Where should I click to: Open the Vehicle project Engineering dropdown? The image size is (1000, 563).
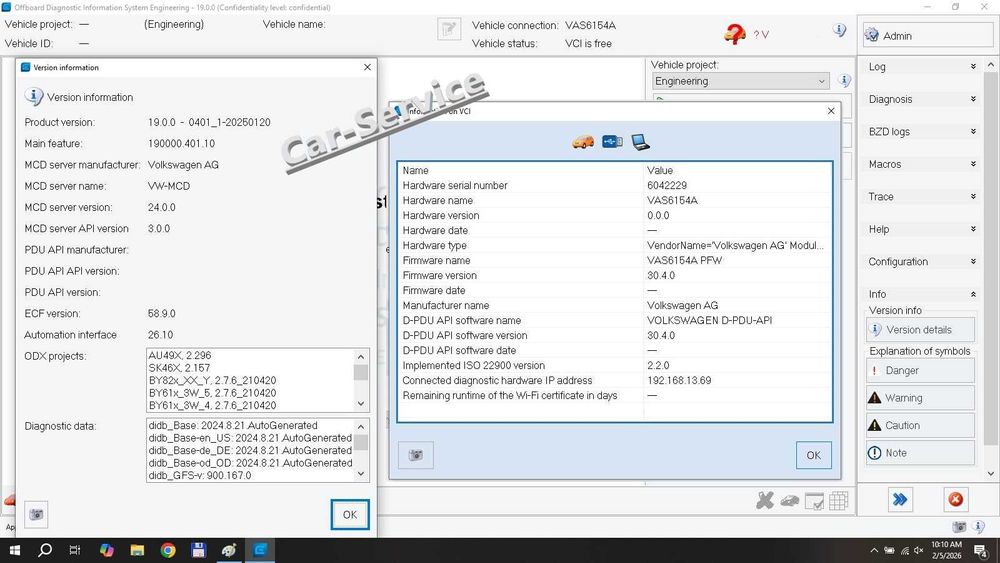(740, 81)
